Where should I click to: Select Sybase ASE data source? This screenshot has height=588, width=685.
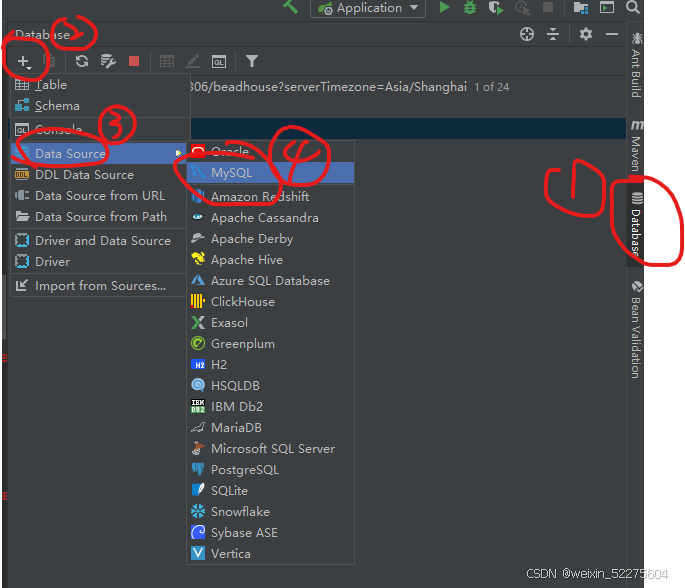270,533
